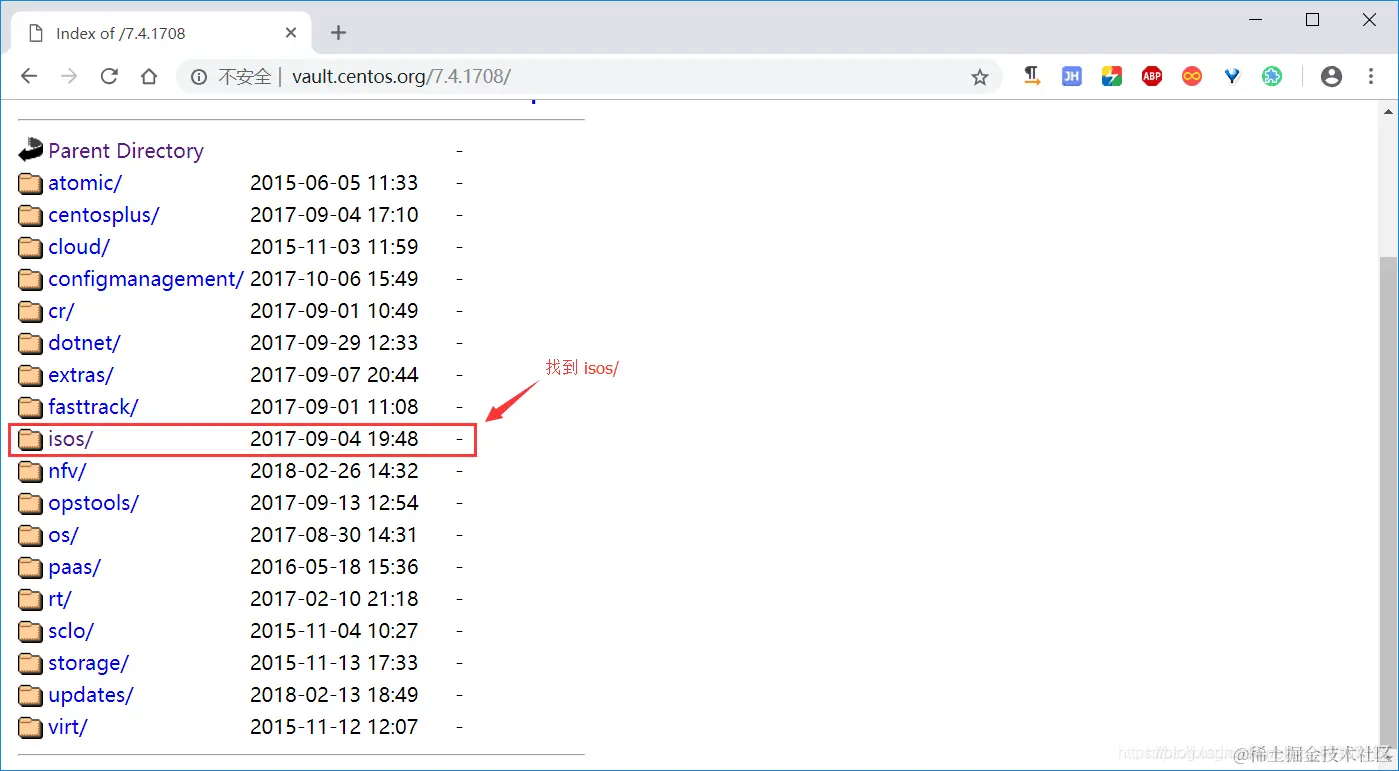This screenshot has height=771, width=1399.
Task: Open the rt/ directory
Action: [x=60, y=599]
